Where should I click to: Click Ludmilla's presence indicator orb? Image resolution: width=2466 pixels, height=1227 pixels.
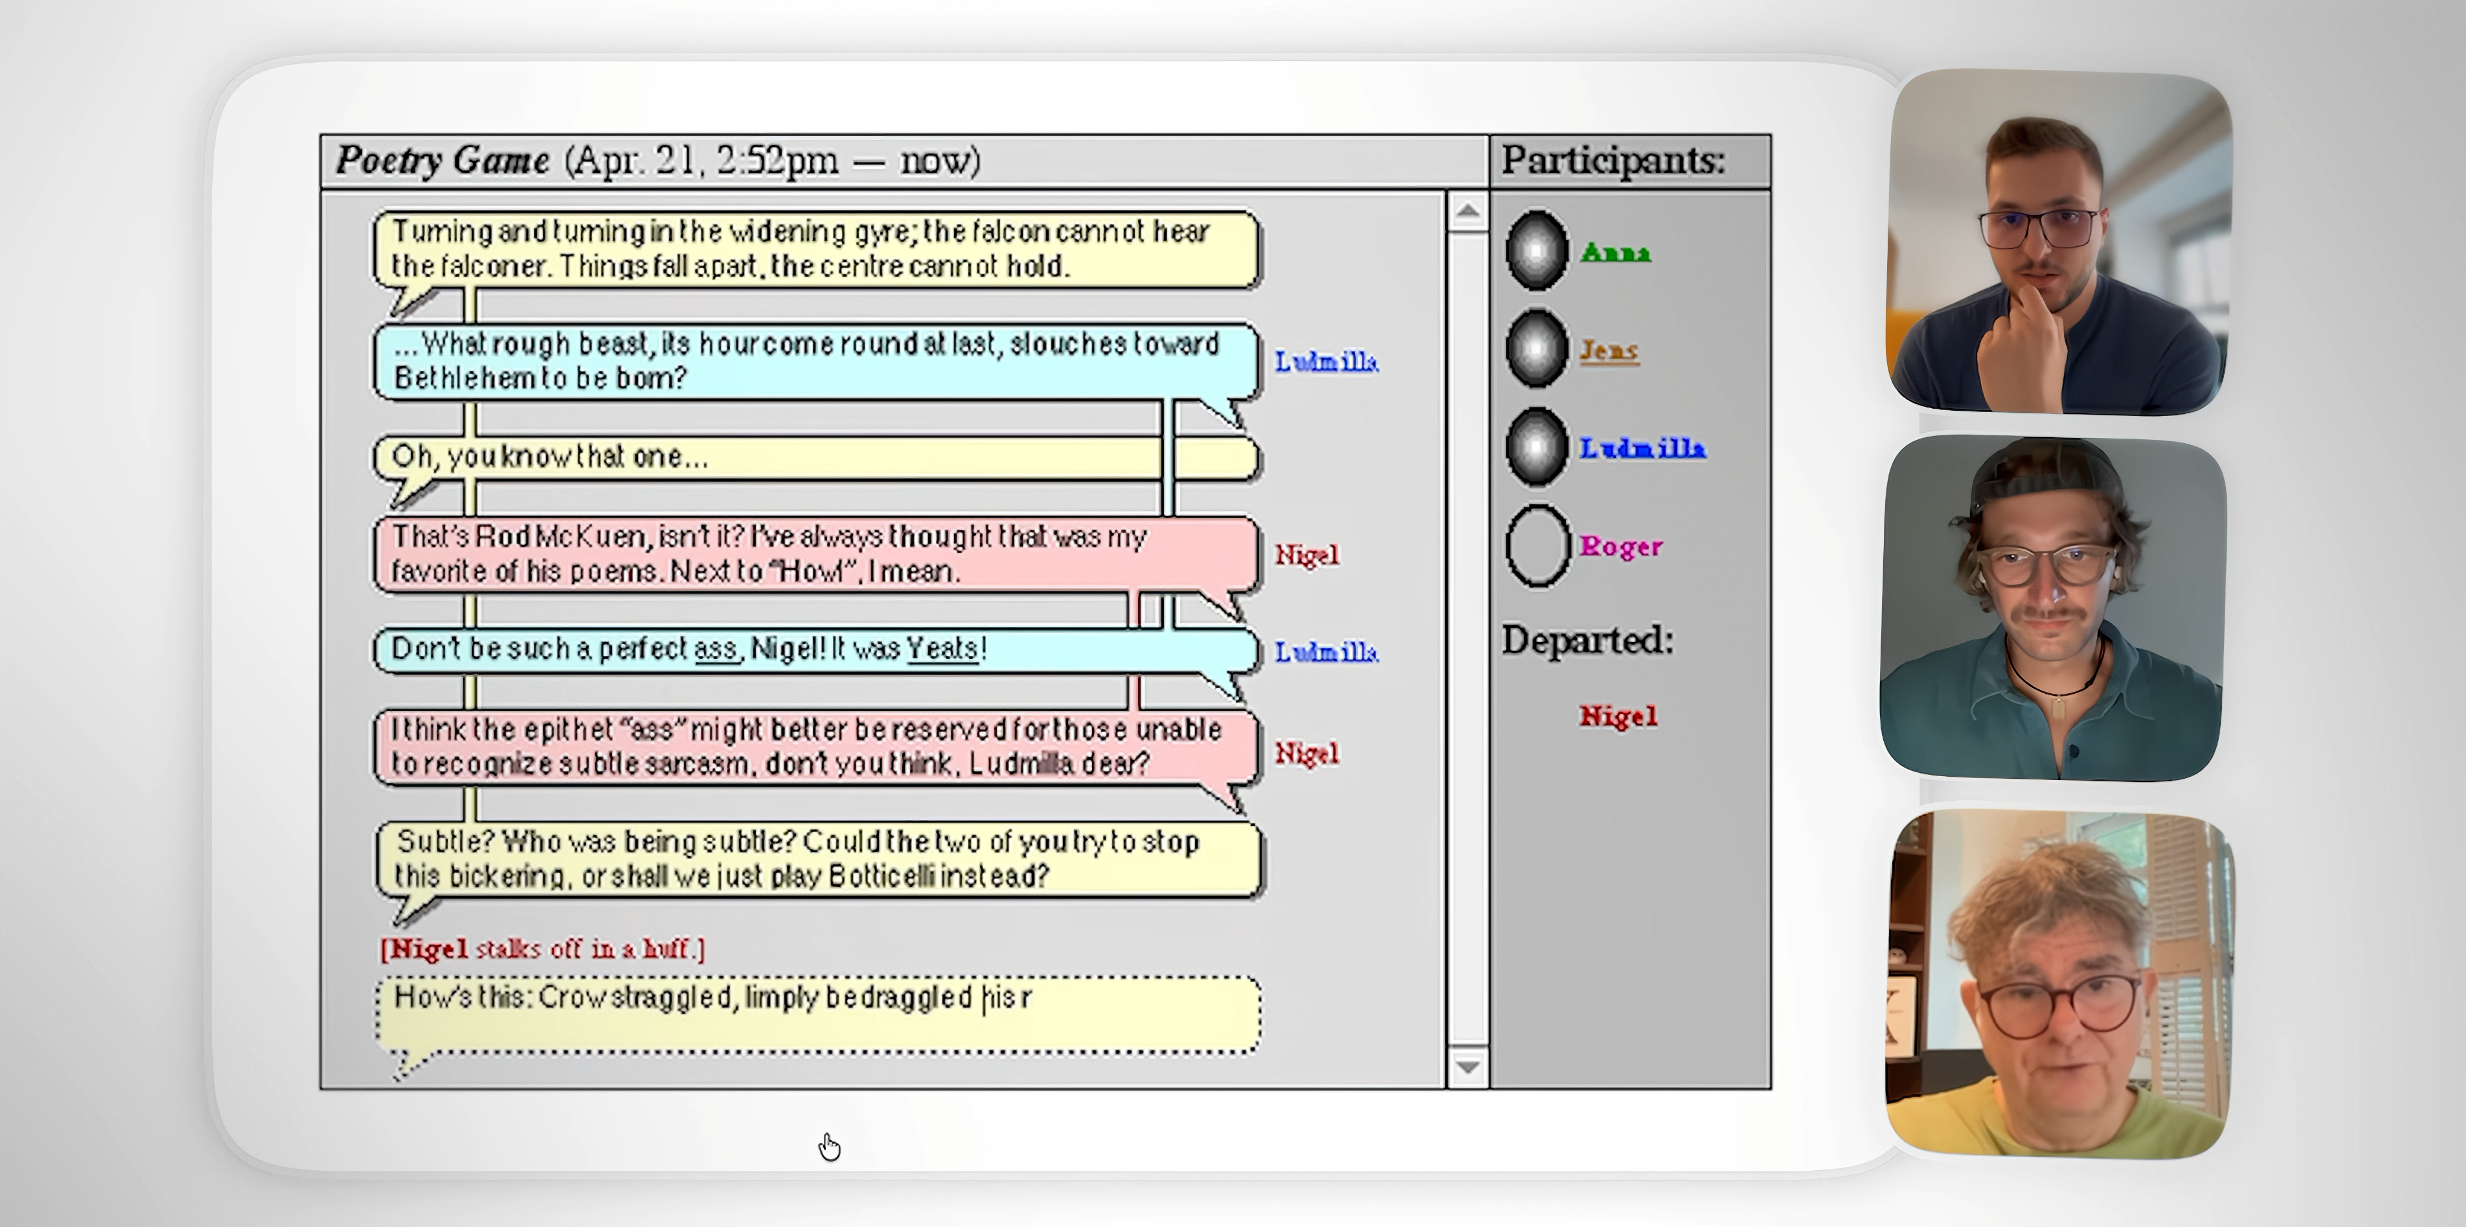click(1536, 447)
